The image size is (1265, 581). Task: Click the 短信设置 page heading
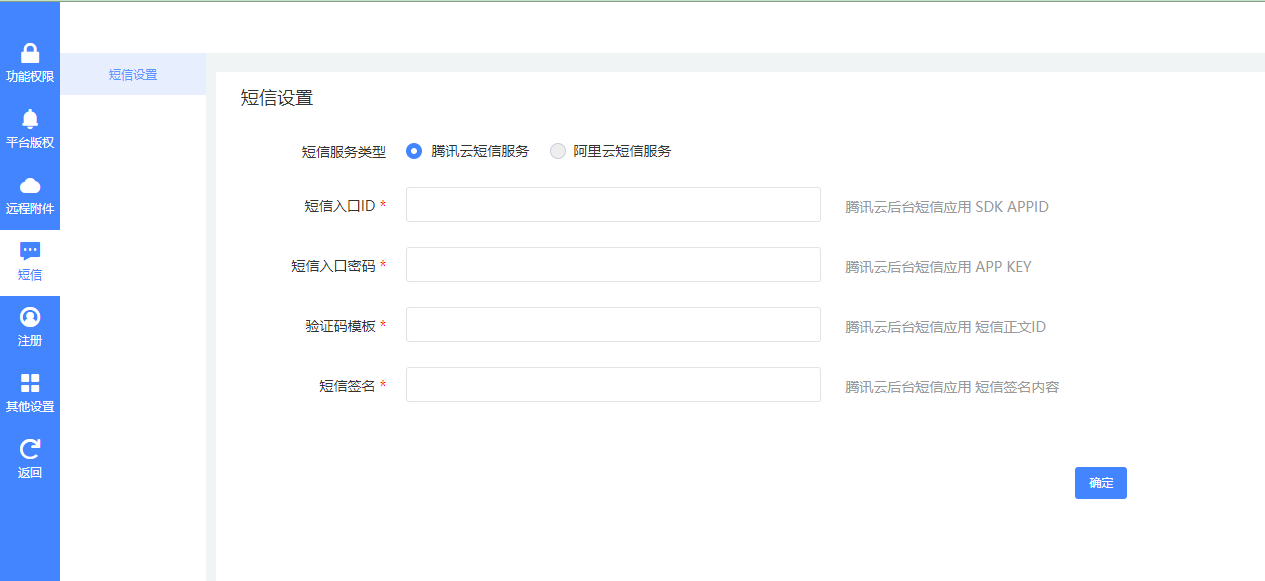(x=277, y=98)
